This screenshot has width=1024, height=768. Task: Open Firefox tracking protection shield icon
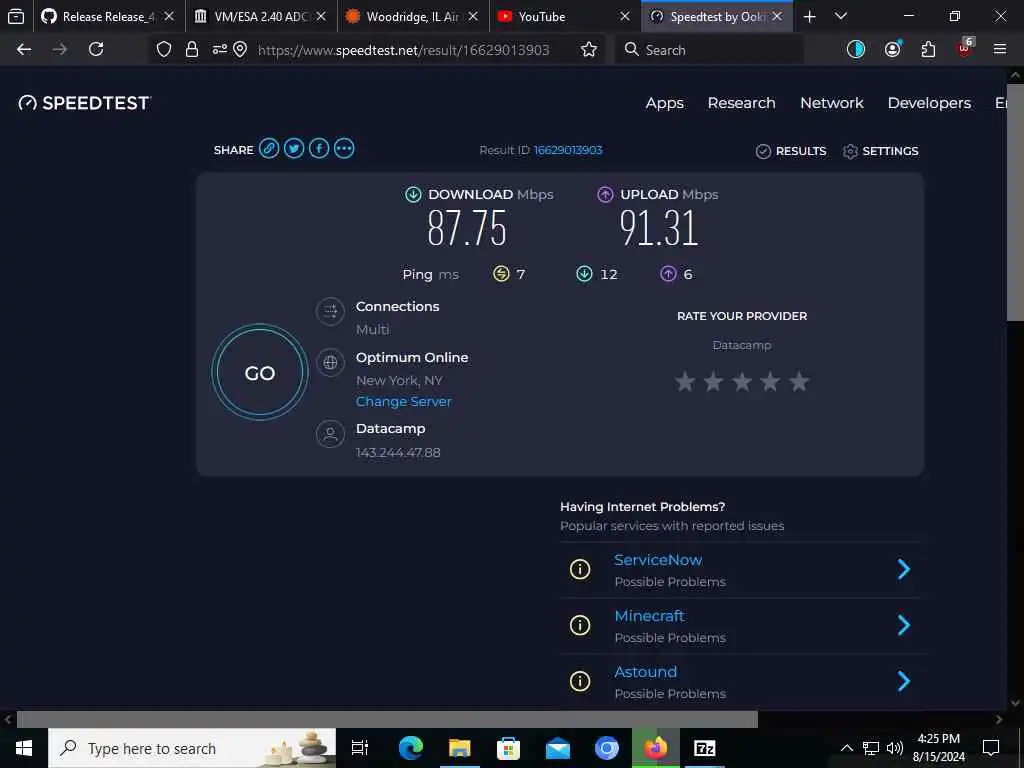pos(164,50)
